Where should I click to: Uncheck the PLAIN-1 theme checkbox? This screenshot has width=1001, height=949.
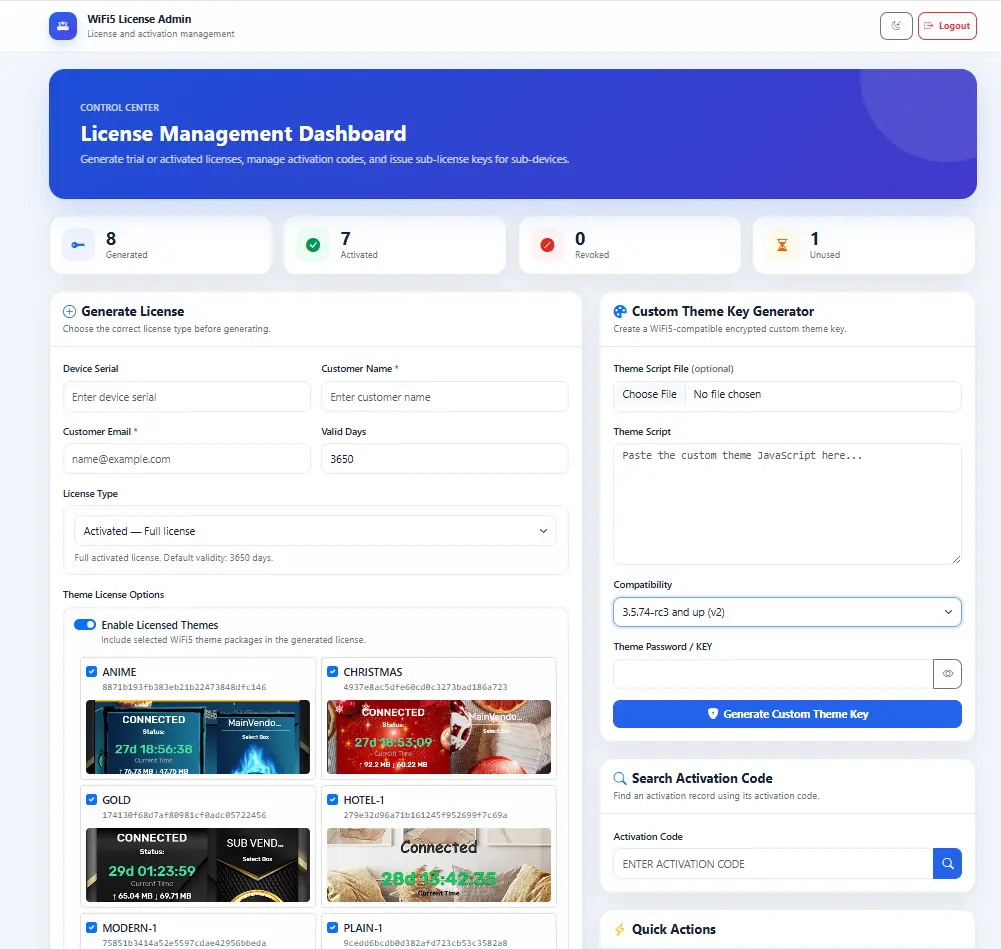pos(333,928)
